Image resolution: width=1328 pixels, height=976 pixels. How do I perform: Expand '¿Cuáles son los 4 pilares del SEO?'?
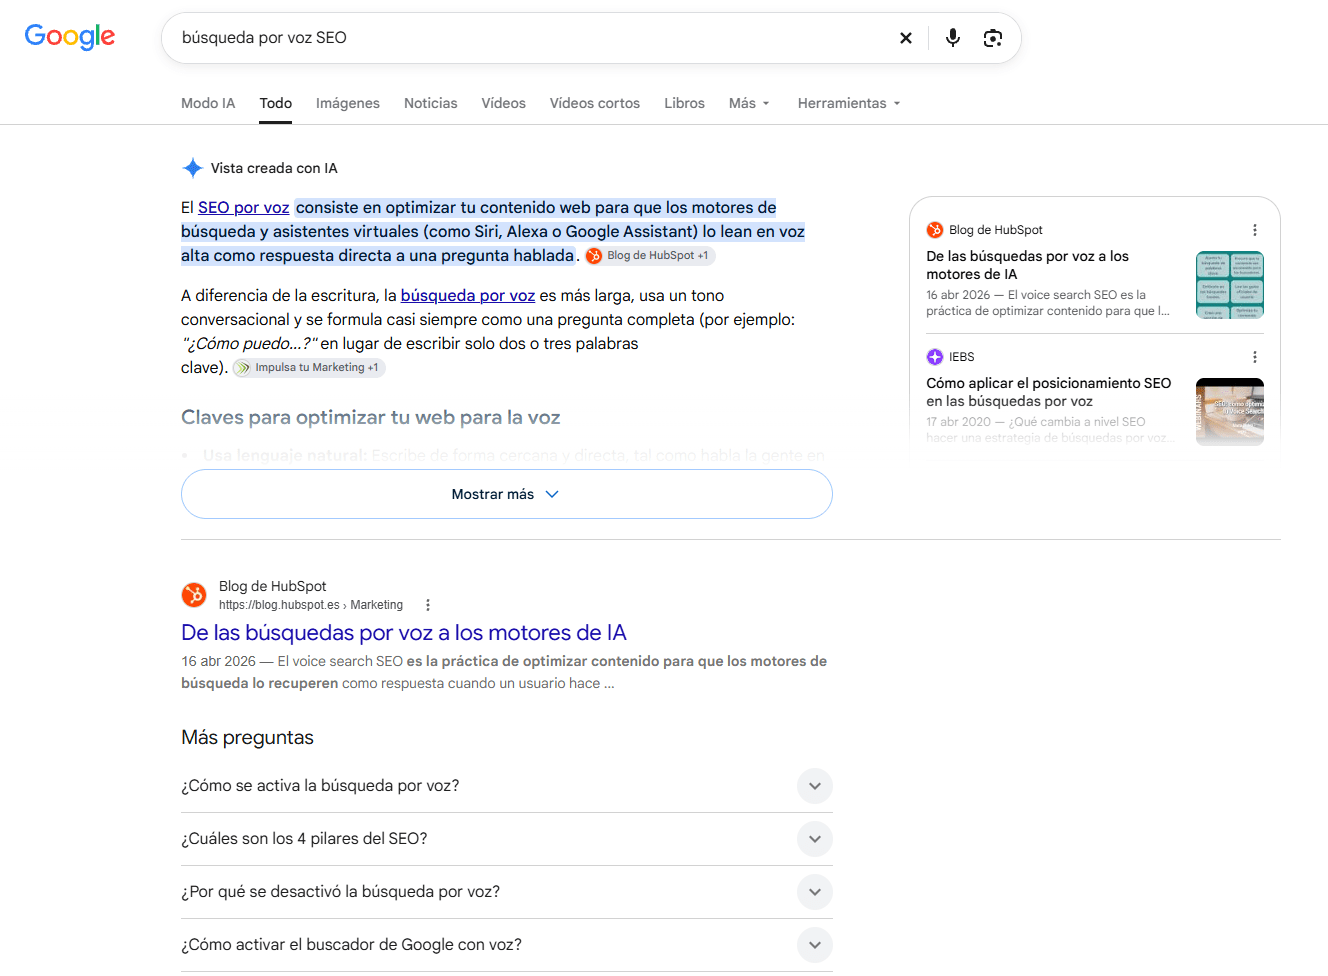507,839
